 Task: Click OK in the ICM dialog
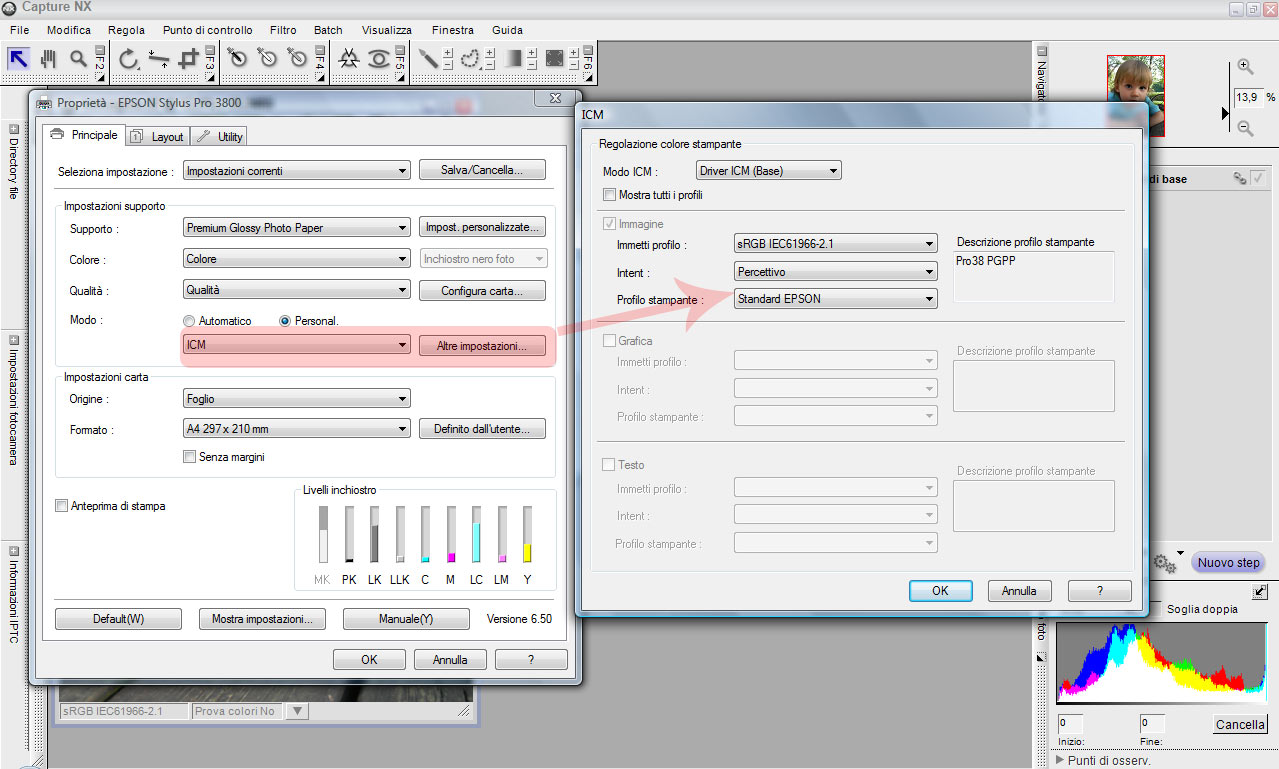(x=940, y=591)
